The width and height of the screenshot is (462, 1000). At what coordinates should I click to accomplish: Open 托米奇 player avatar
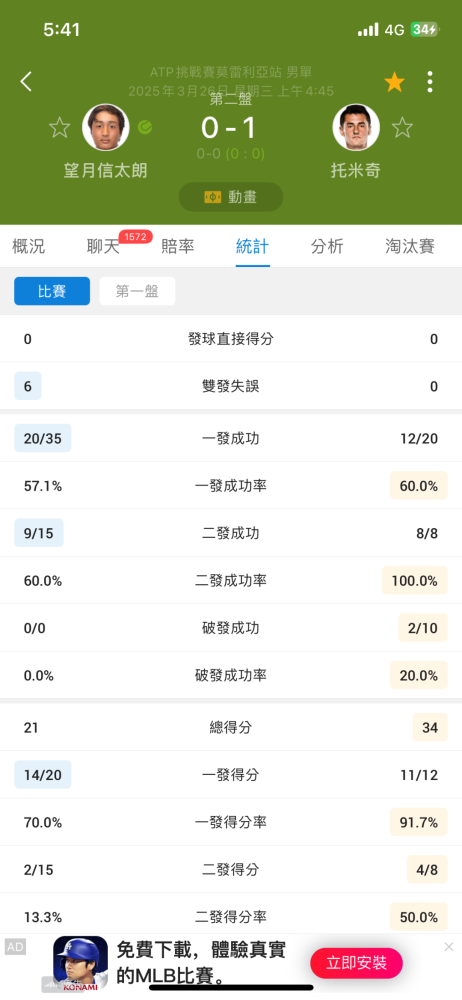click(x=356, y=128)
